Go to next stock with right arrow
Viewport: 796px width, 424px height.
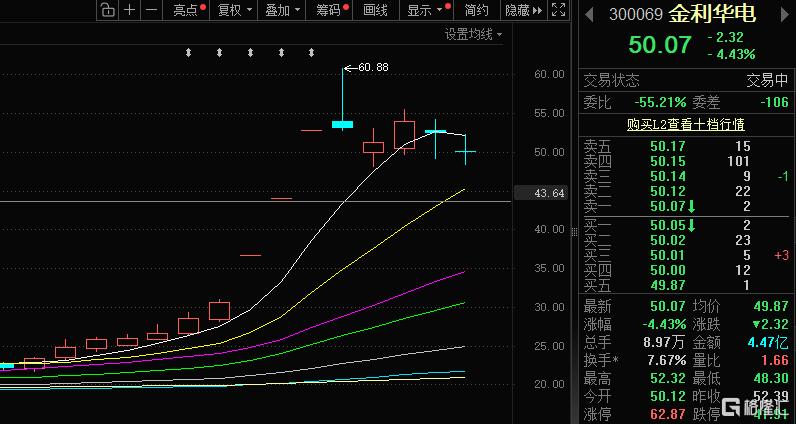coord(785,14)
